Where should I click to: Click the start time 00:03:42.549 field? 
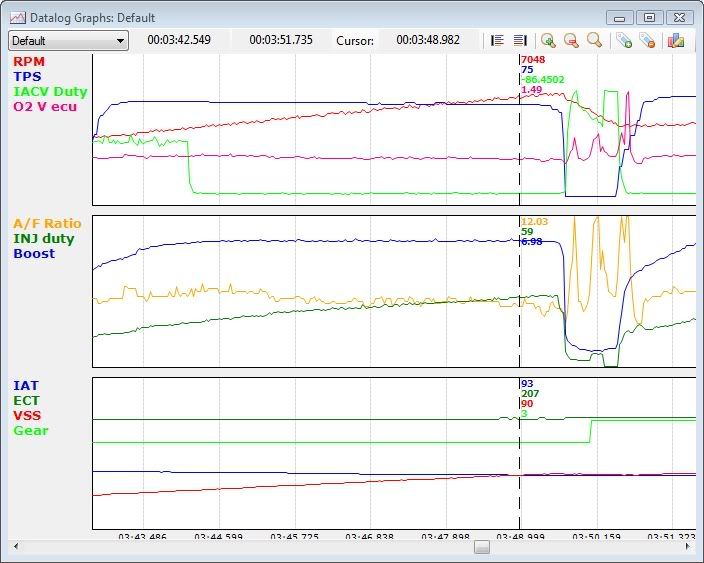tap(179, 40)
